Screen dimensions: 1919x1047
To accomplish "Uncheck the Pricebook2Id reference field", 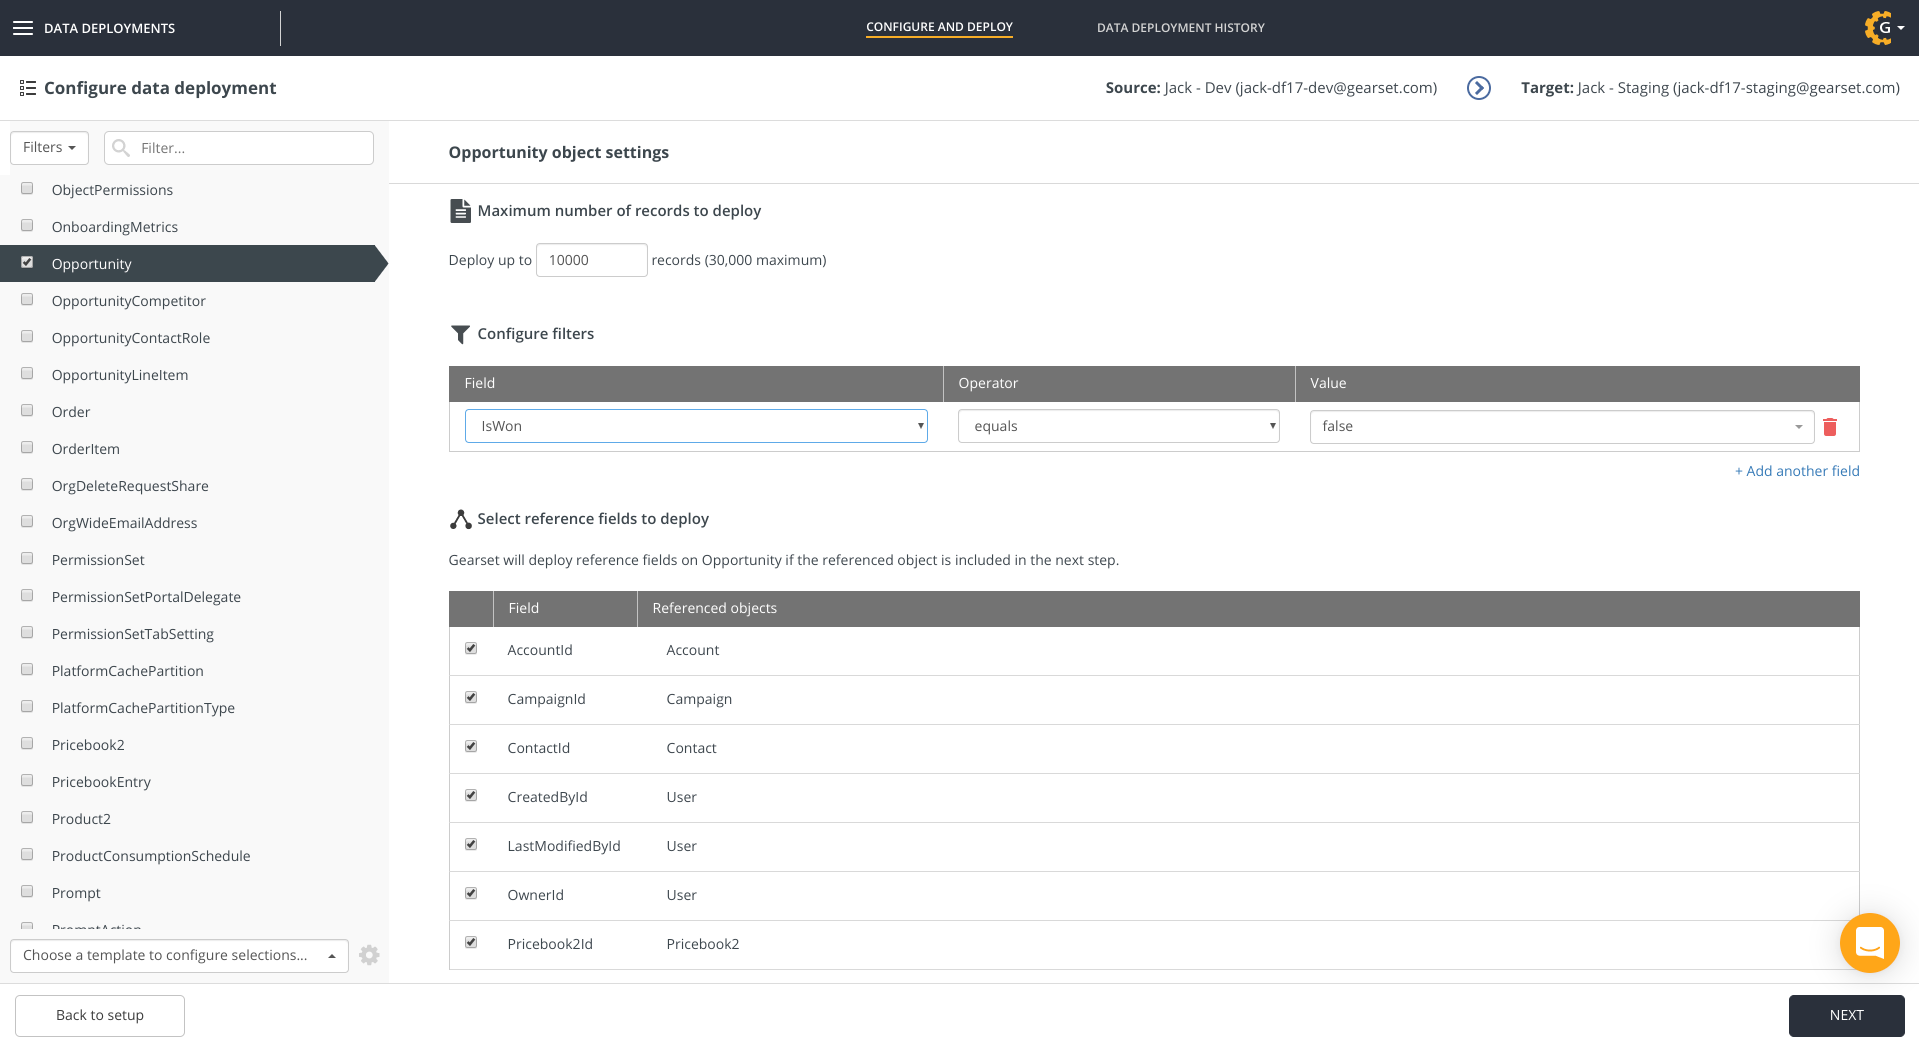I will [471, 942].
